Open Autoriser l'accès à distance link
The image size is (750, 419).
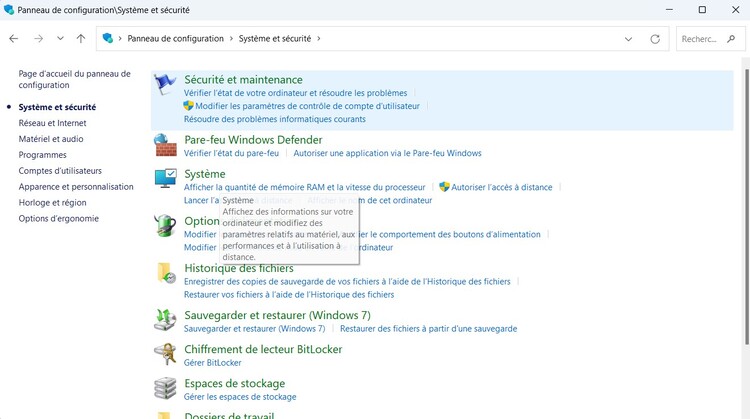pos(502,187)
